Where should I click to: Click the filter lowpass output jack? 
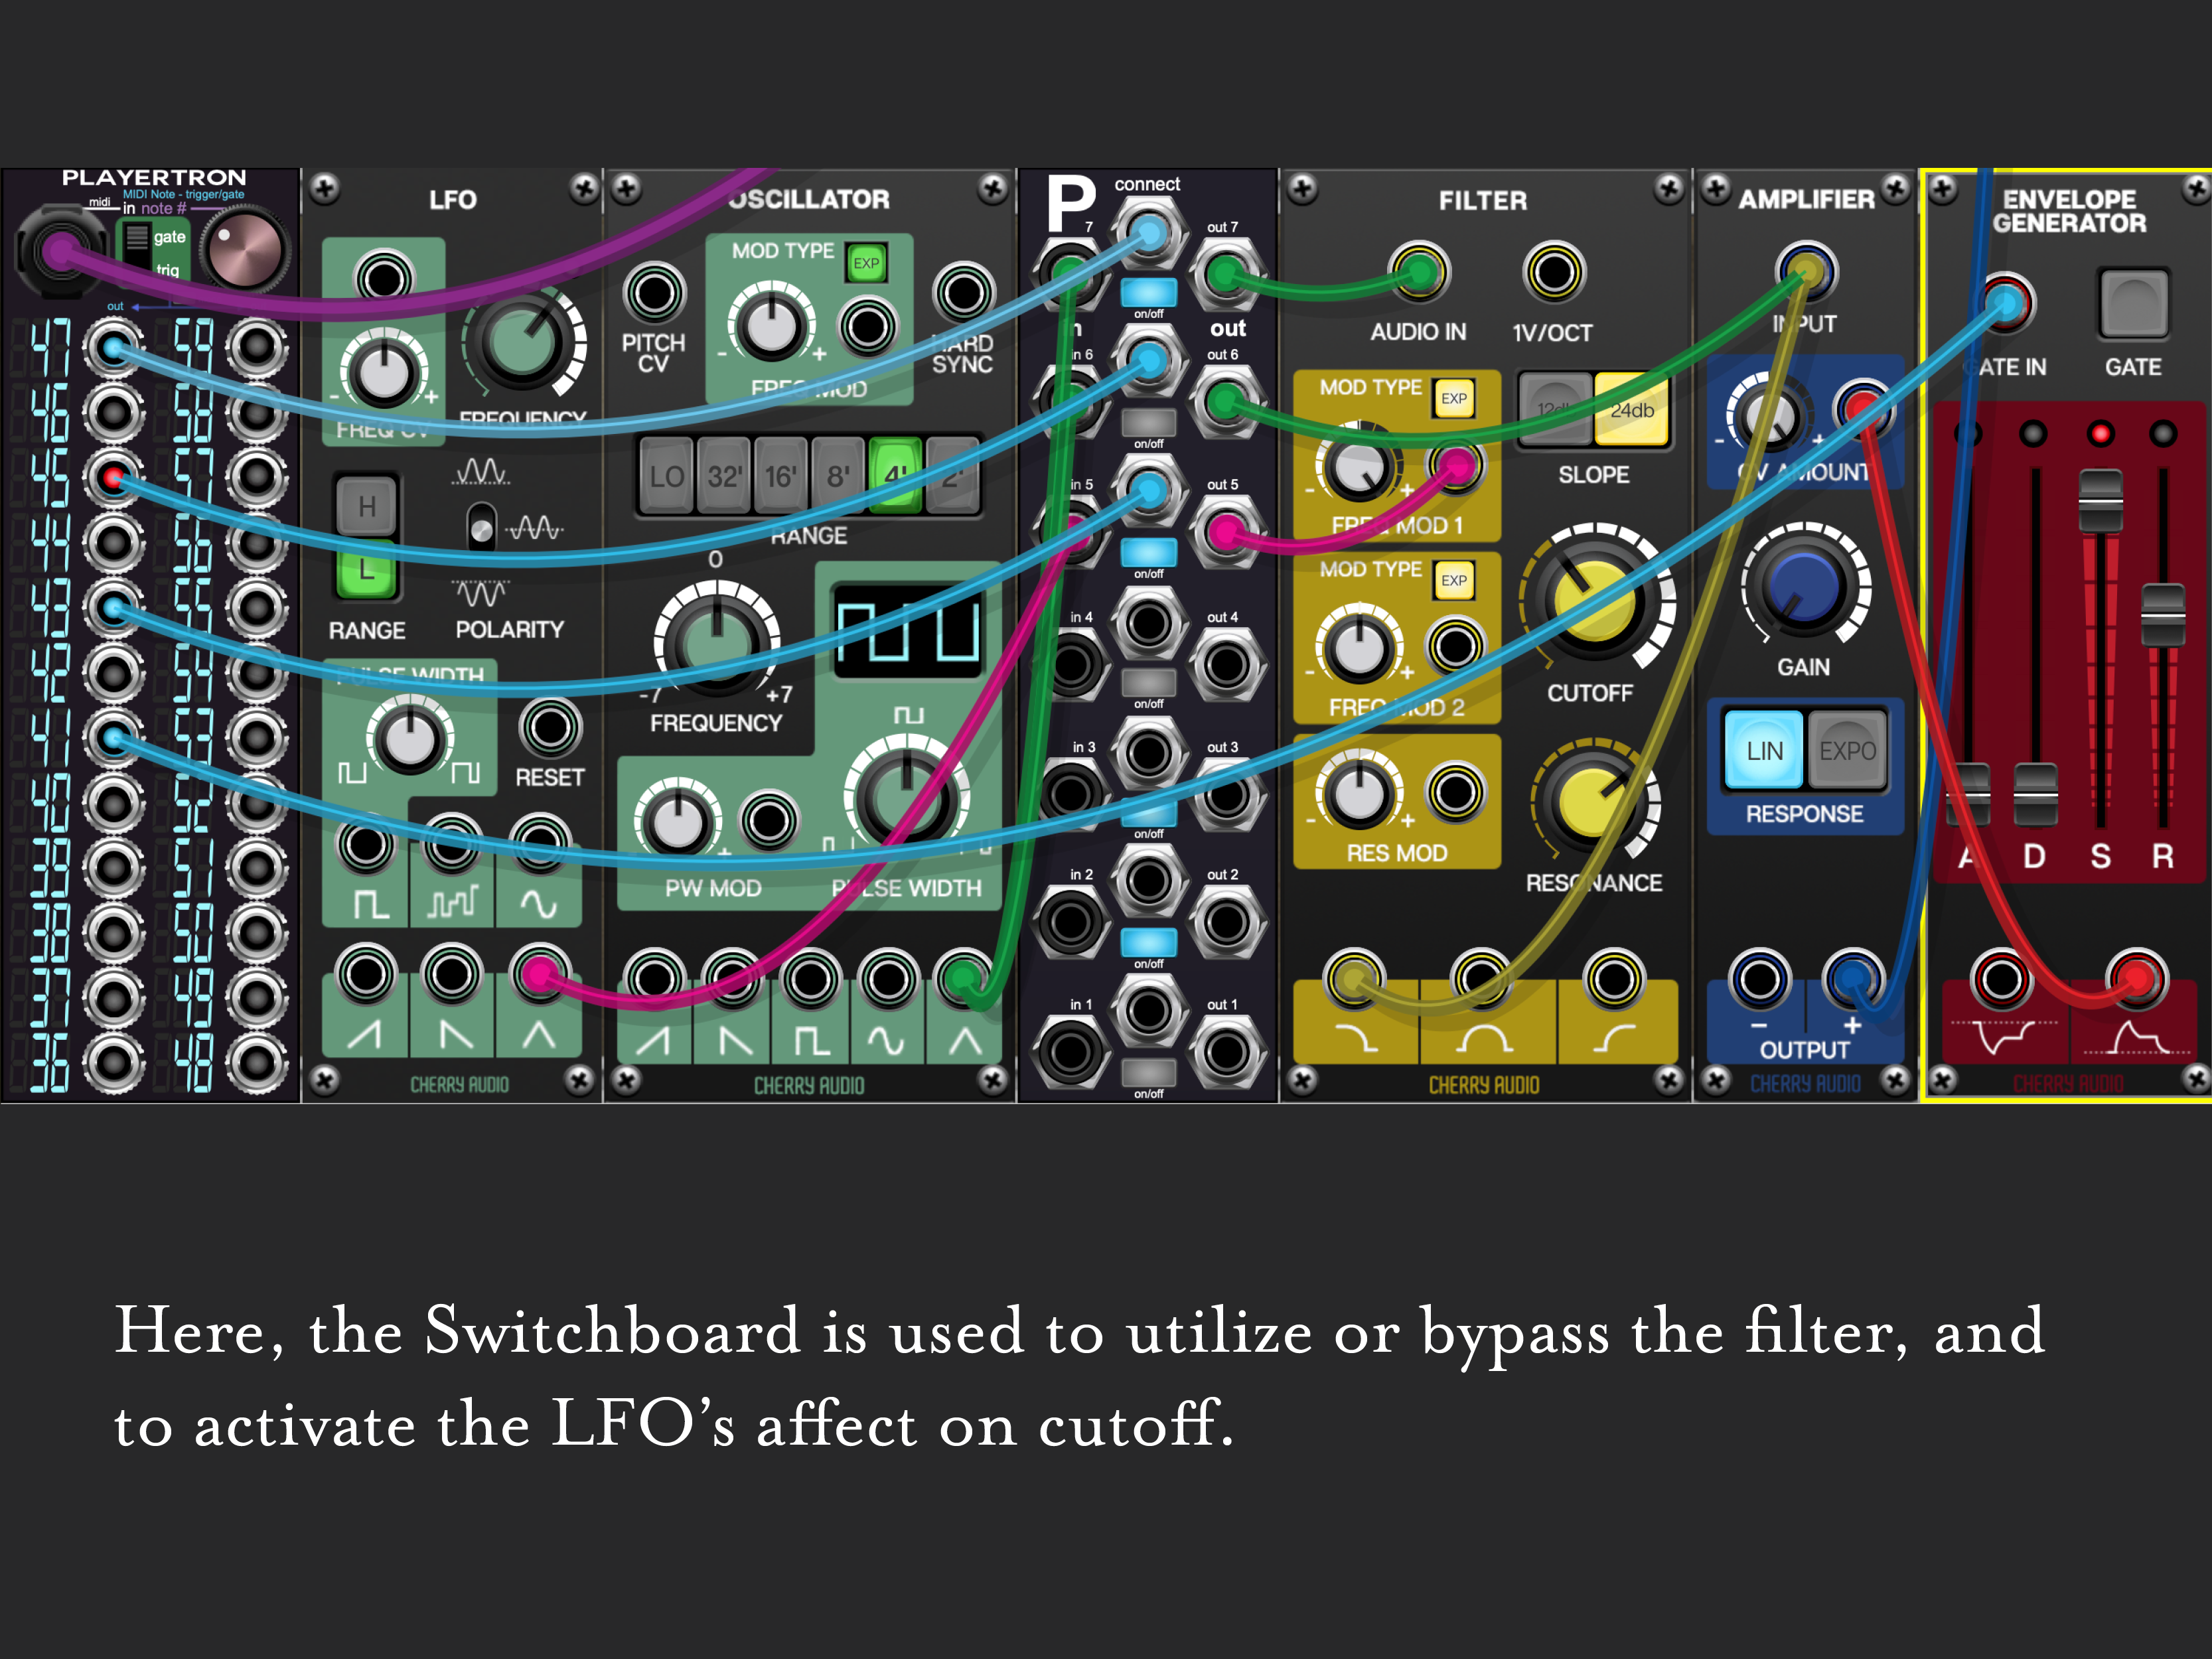(1354, 978)
